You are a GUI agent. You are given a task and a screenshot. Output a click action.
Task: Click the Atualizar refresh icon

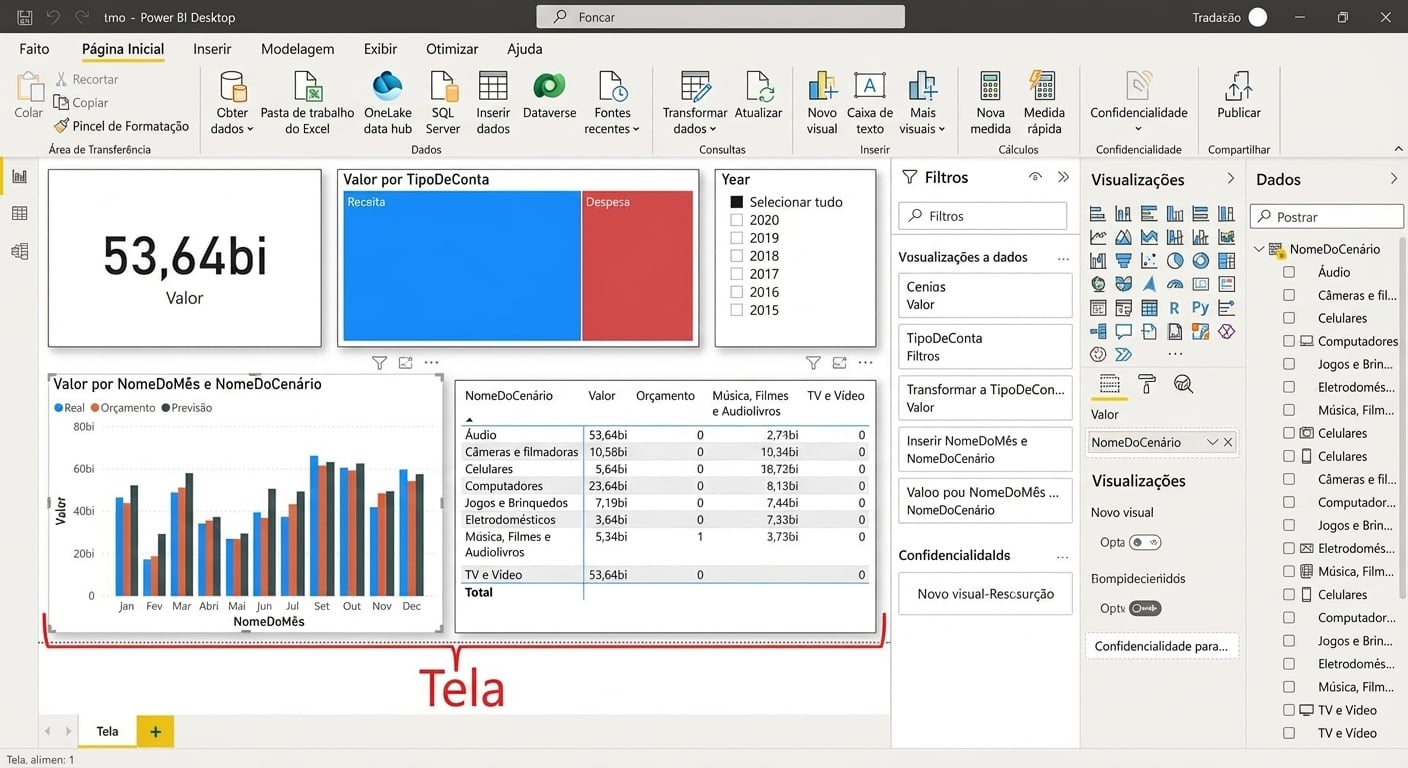click(758, 87)
